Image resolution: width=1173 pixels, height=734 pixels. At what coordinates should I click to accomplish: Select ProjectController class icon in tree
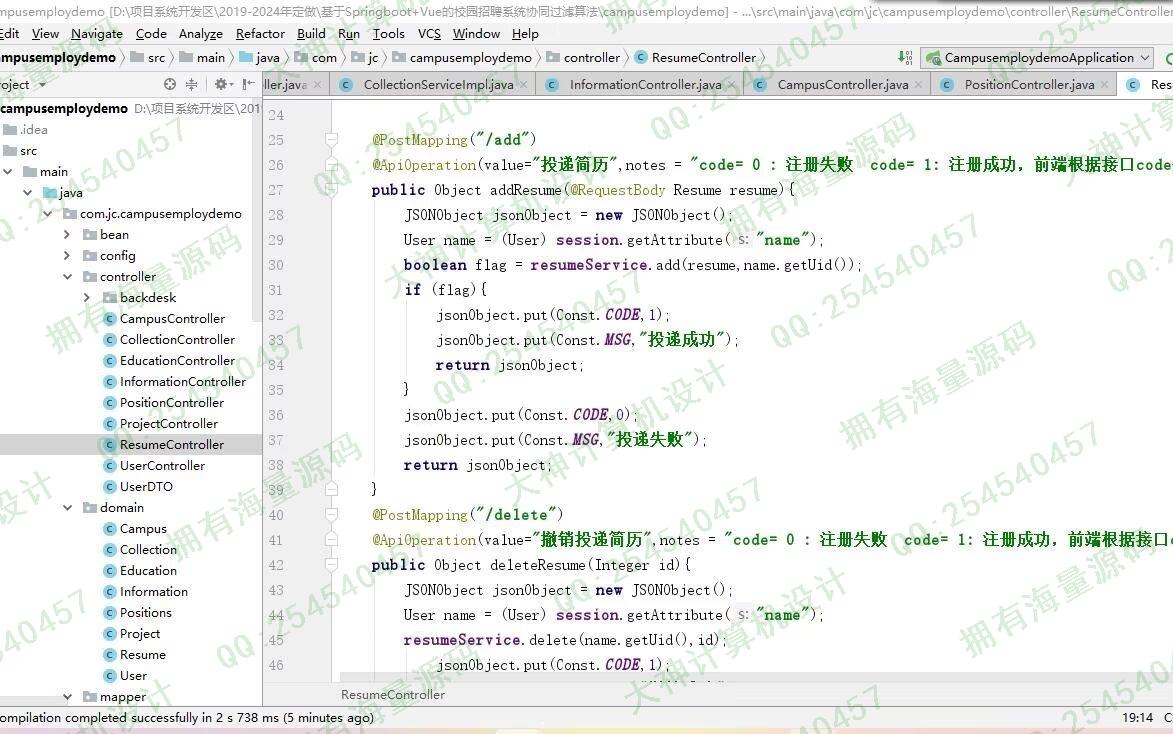pos(109,423)
